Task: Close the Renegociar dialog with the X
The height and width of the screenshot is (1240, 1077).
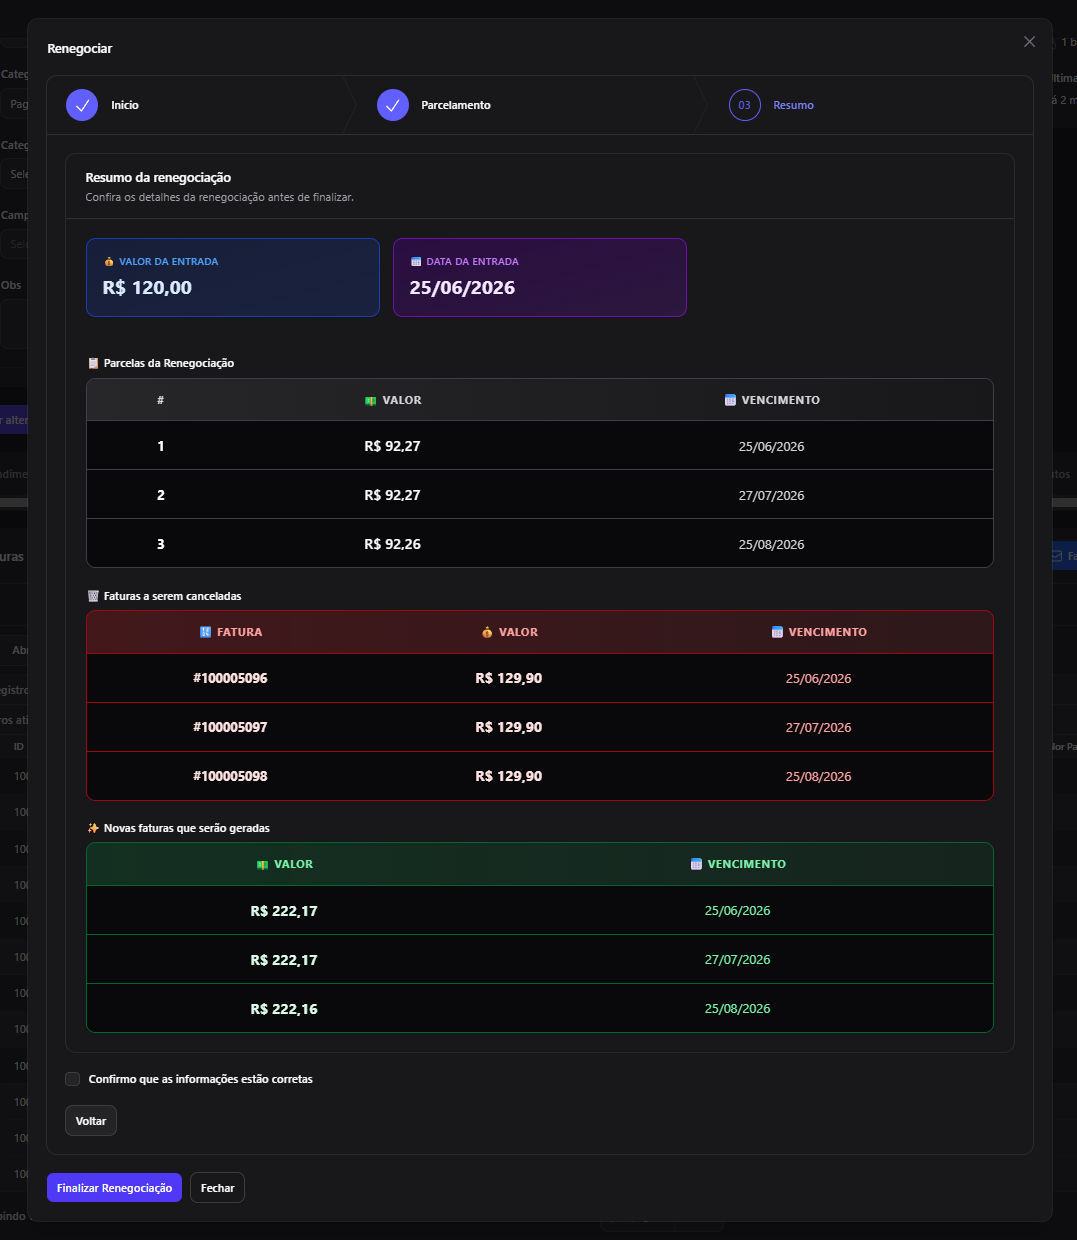Action: (1029, 42)
